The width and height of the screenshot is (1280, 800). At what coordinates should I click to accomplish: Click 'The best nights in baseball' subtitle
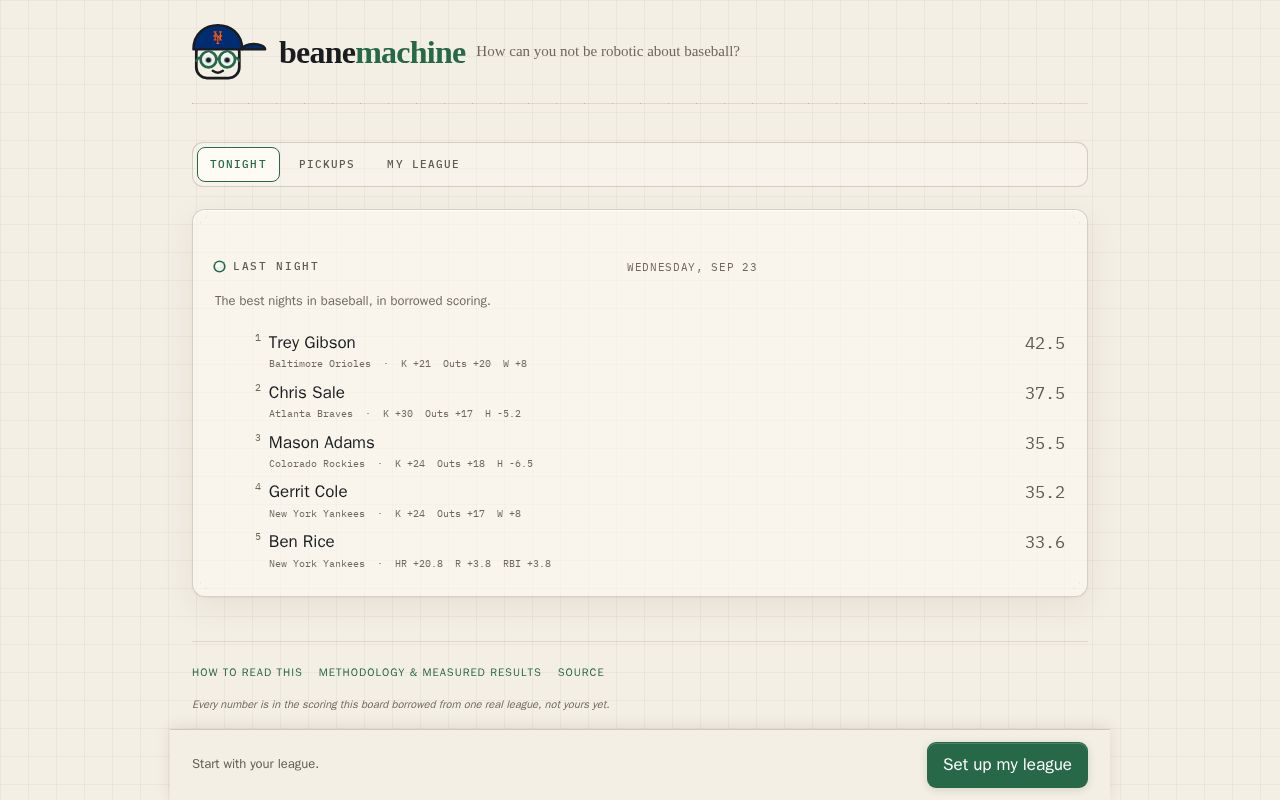point(353,301)
